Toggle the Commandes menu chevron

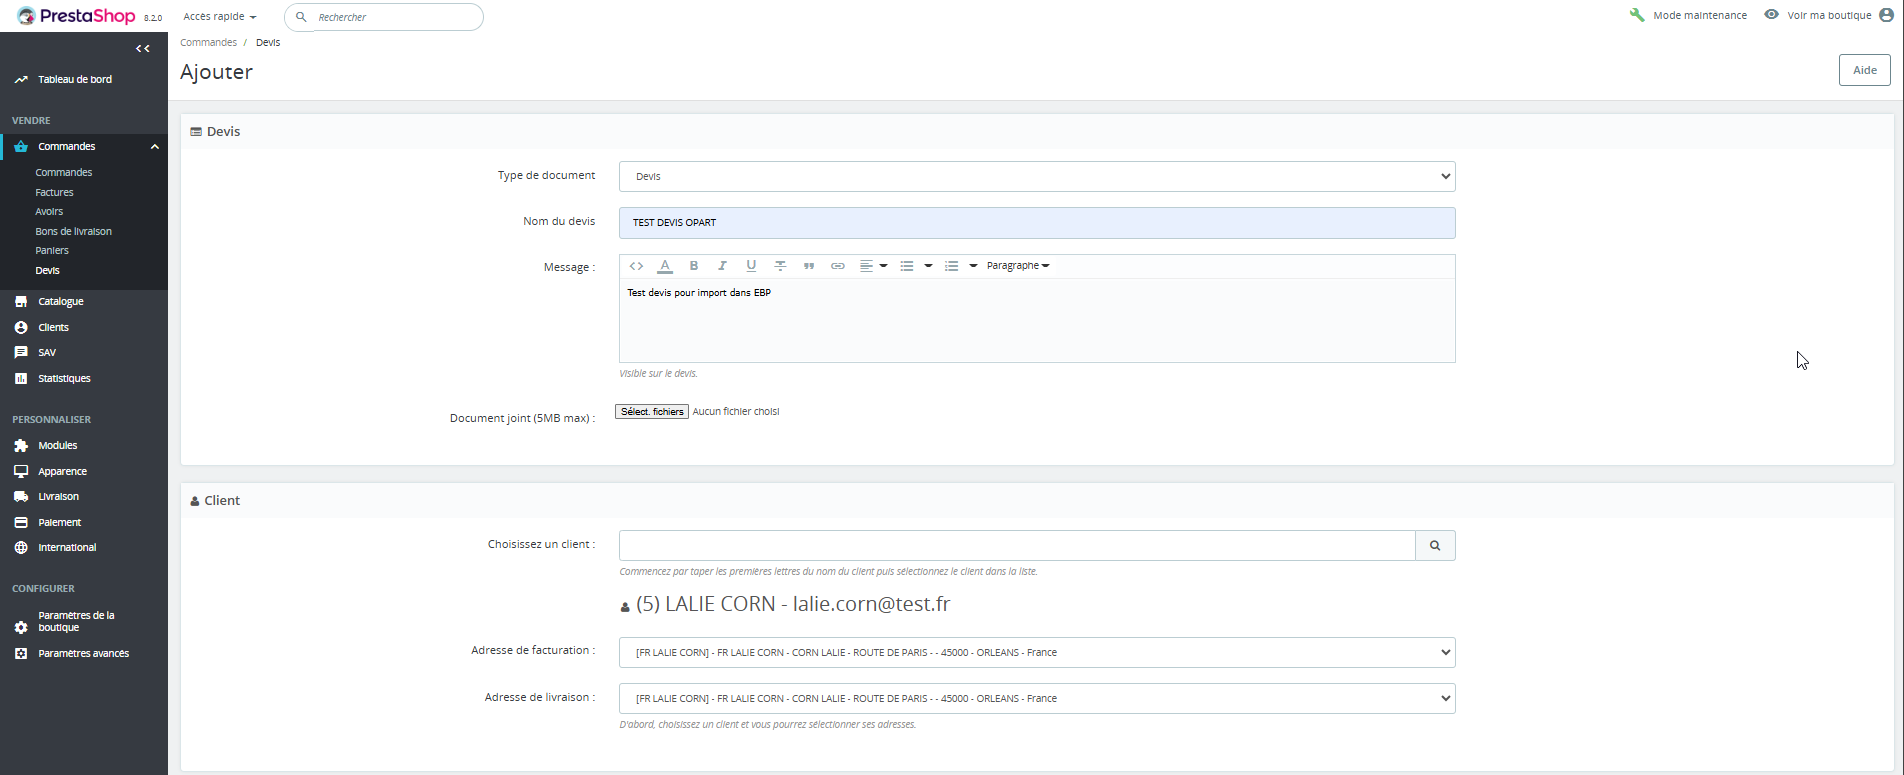155,147
